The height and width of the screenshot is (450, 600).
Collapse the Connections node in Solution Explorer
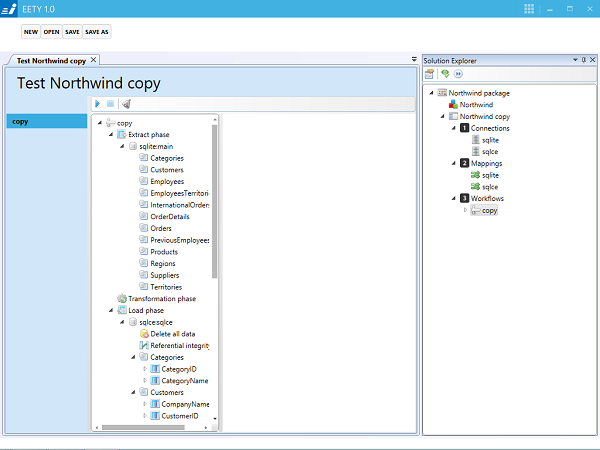click(x=454, y=128)
